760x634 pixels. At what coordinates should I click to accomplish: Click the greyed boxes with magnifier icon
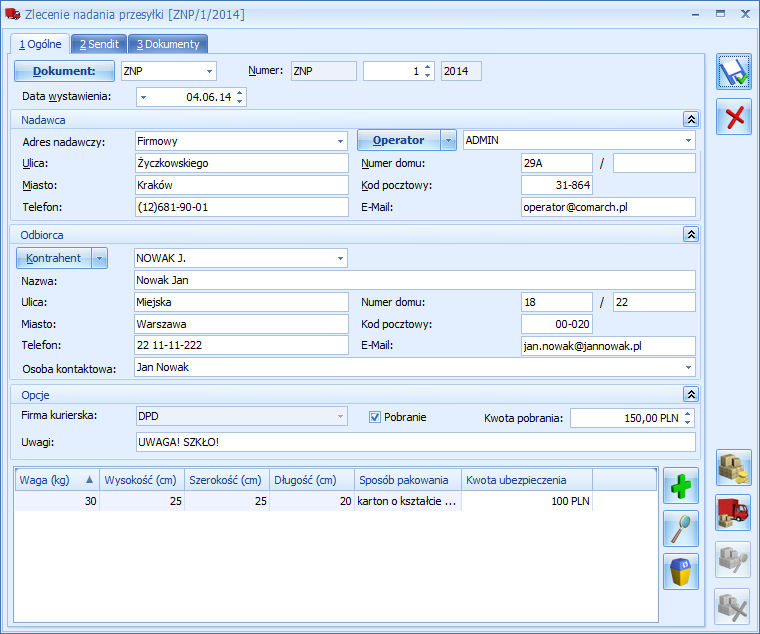pos(734,559)
